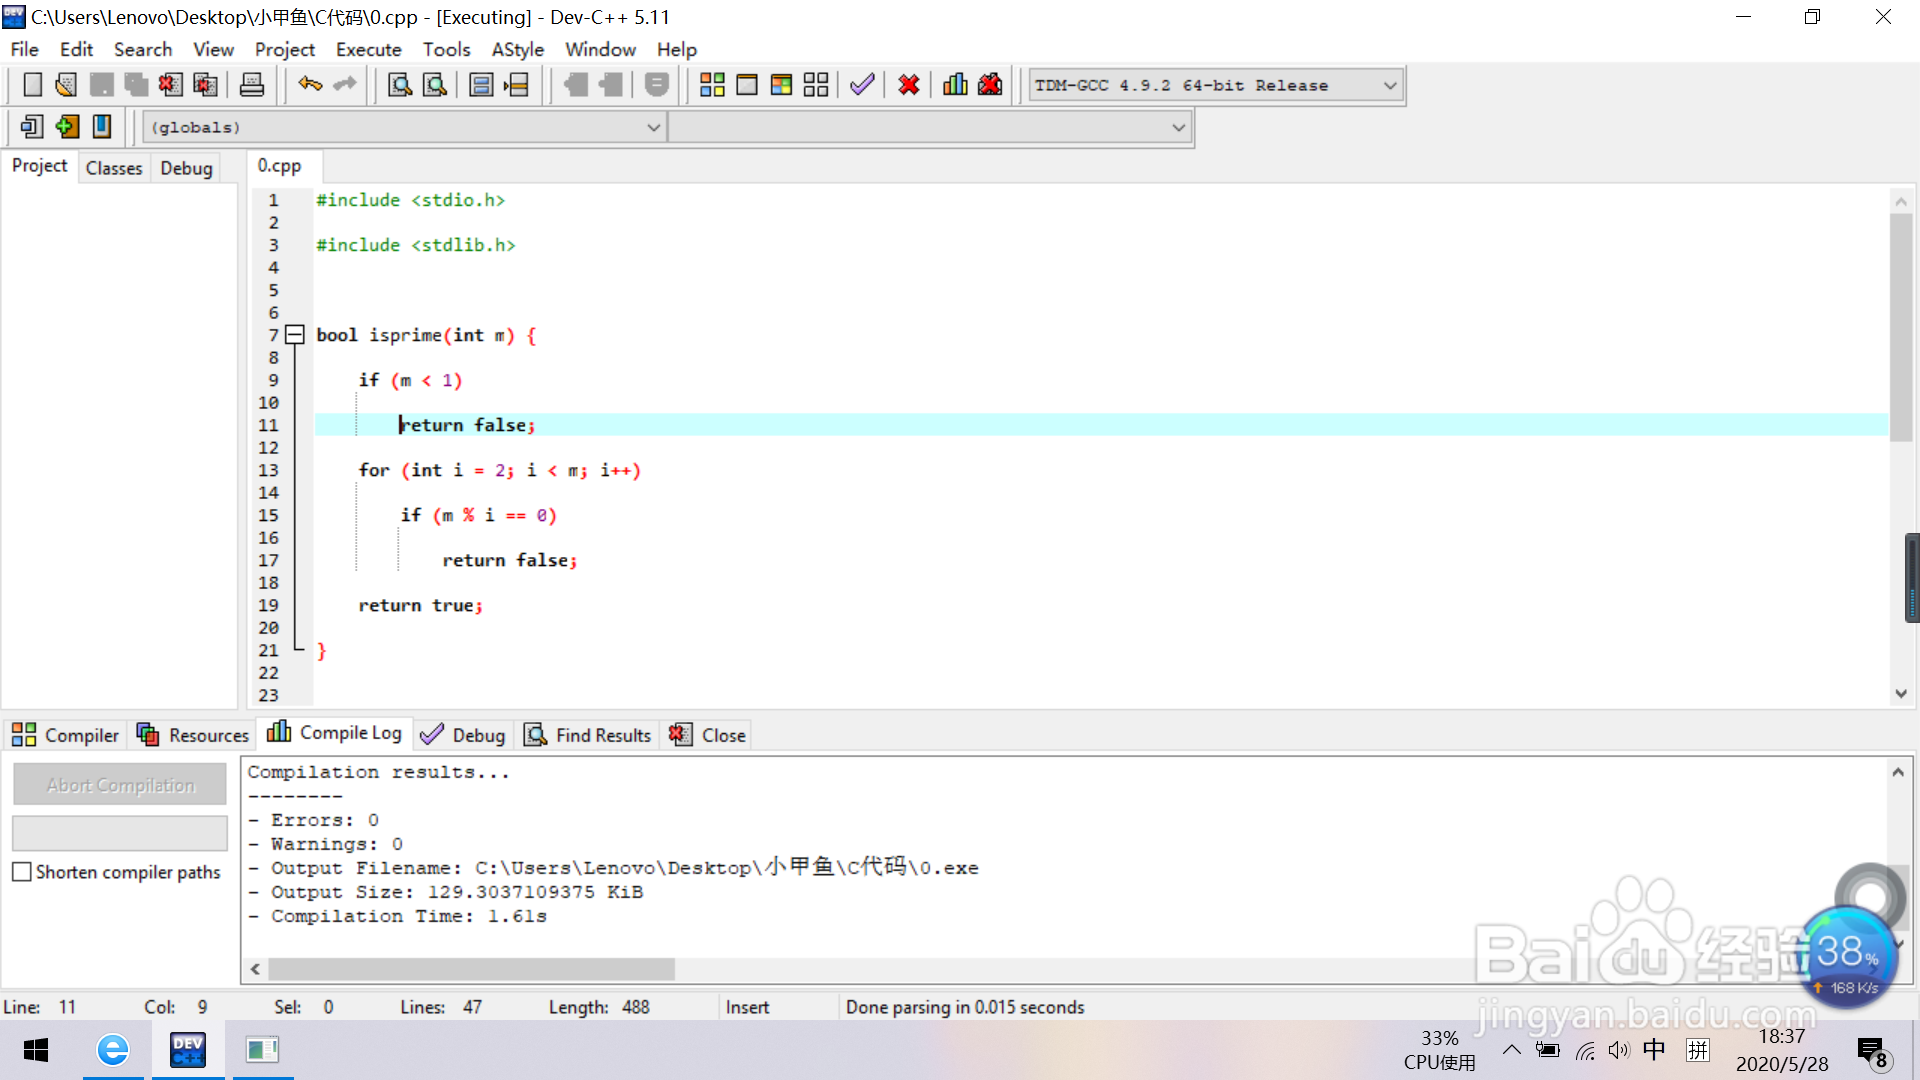Click the Compile toolbar icon
Screen dimensions: 1920x1080
pyautogui.click(x=712, y=85)
